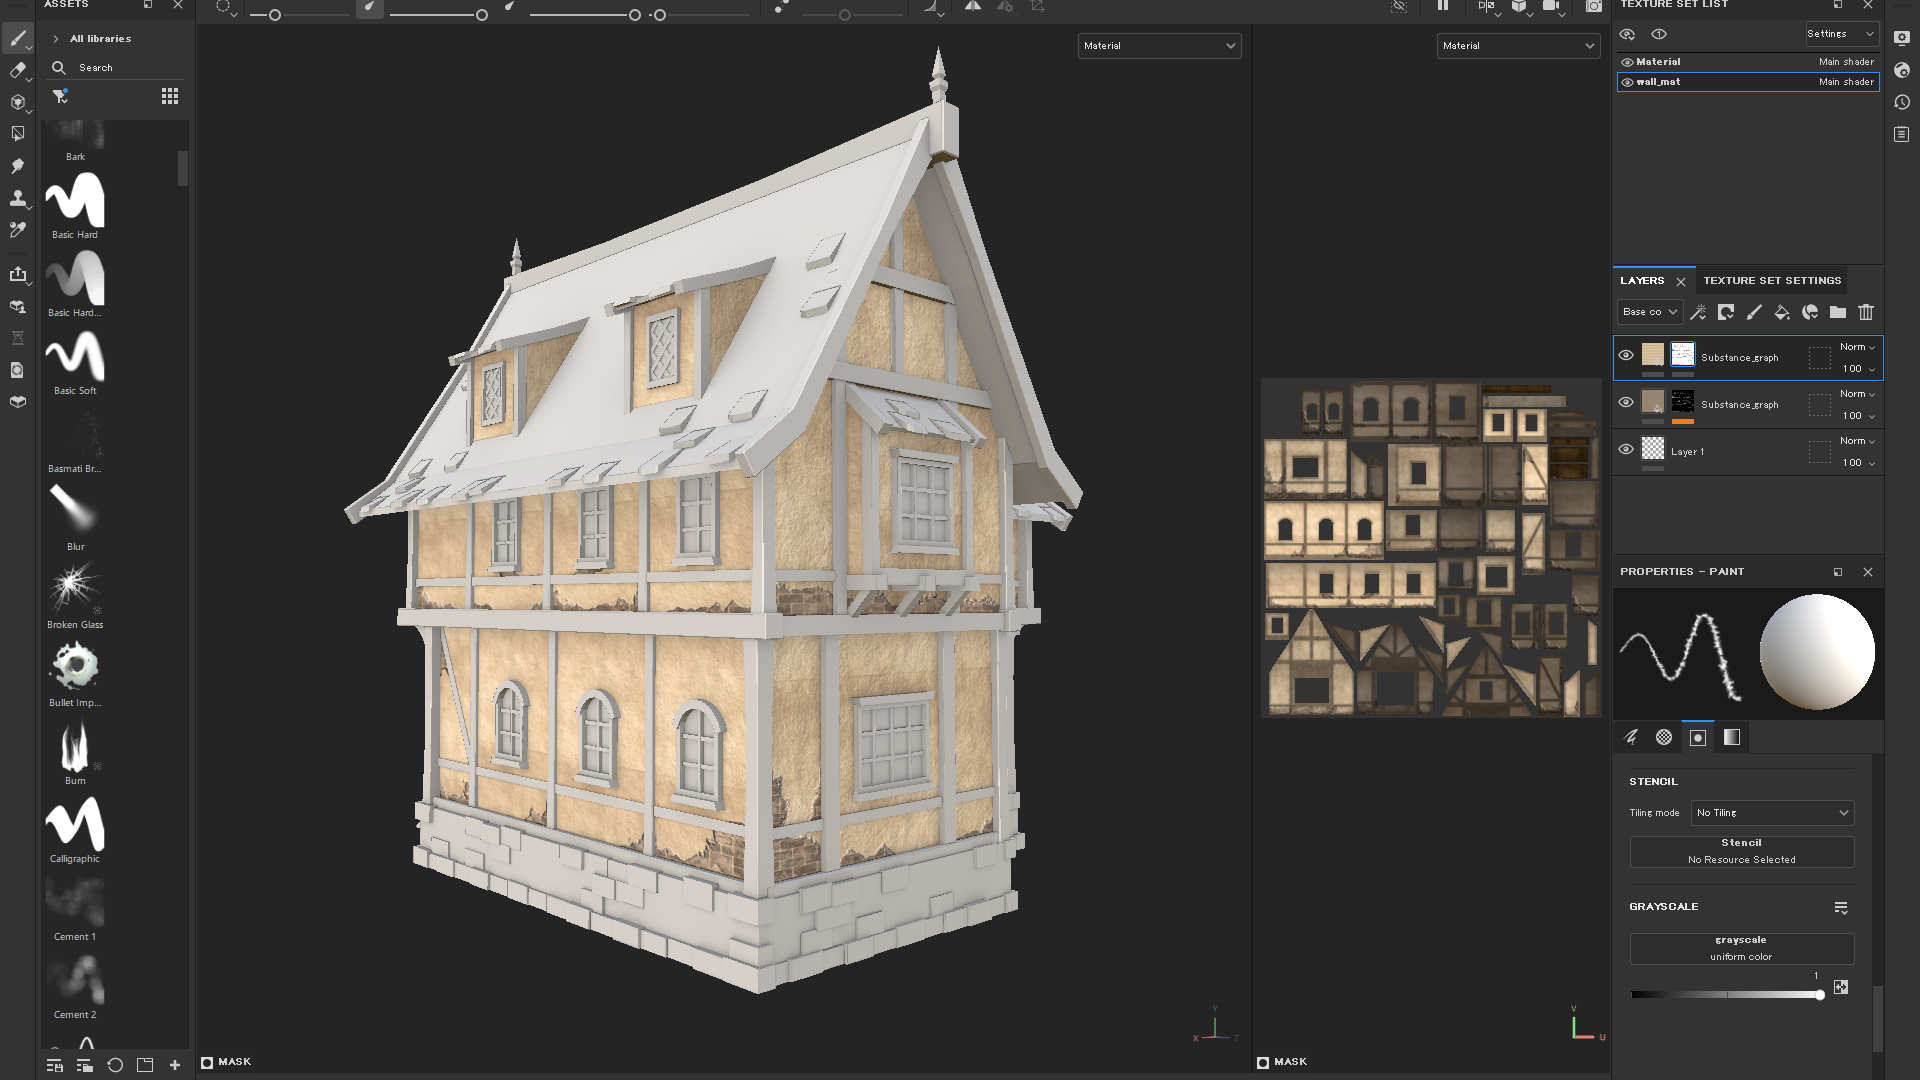The image size is (1920, 1080).
Task: Hide Layer 1
Action: (x=1626, y=449)
